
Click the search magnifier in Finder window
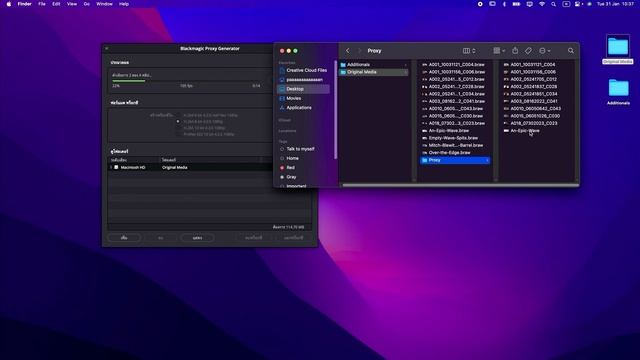571,51
